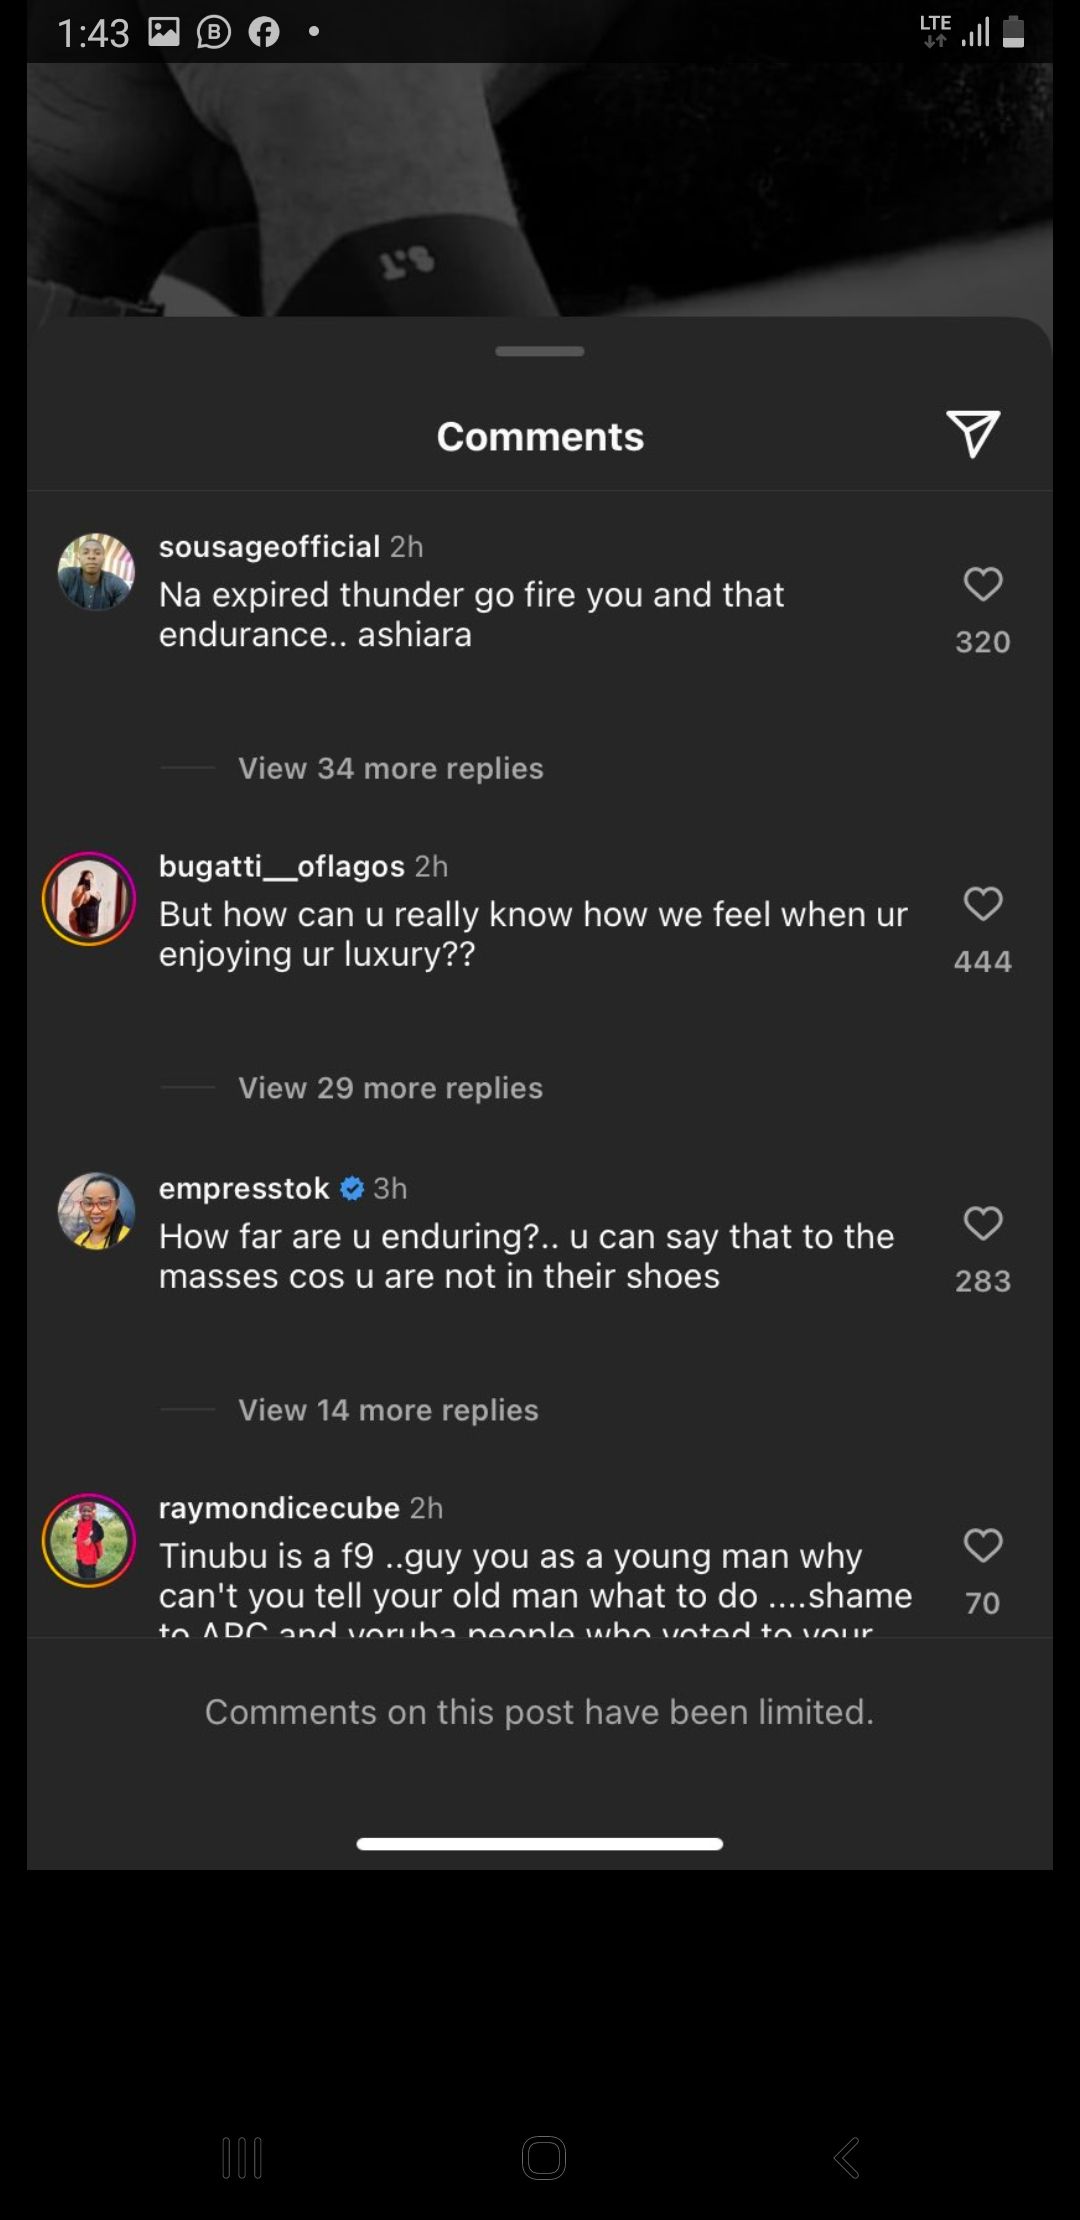The width and height of the screenshot is (1080, 2220).
Task: Like sousageofficial's comment
Action: coord(982,585)
